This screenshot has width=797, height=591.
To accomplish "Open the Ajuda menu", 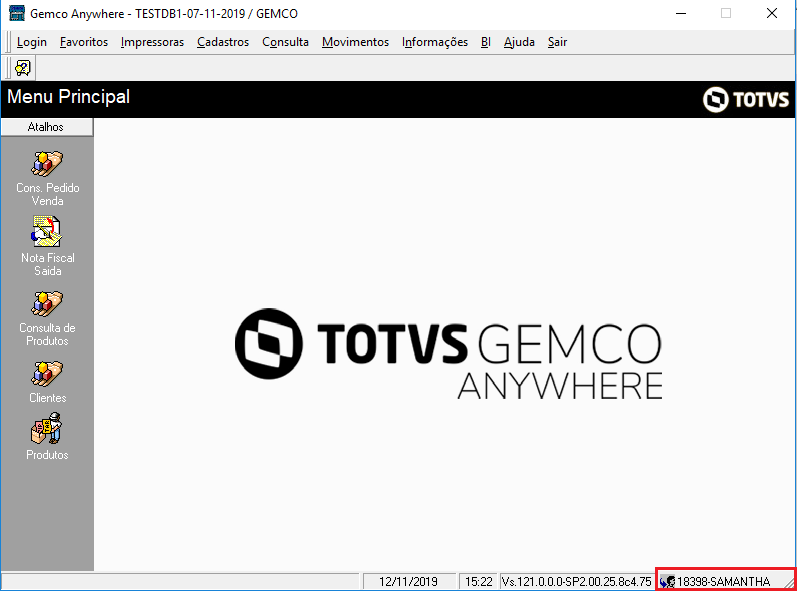I will click(519, 42).
